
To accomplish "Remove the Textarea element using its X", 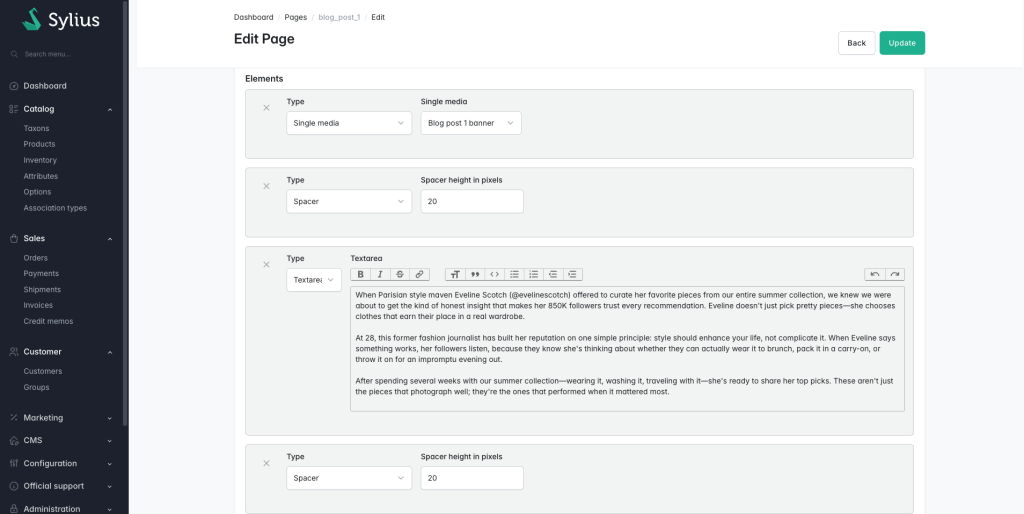I will 266,265.
